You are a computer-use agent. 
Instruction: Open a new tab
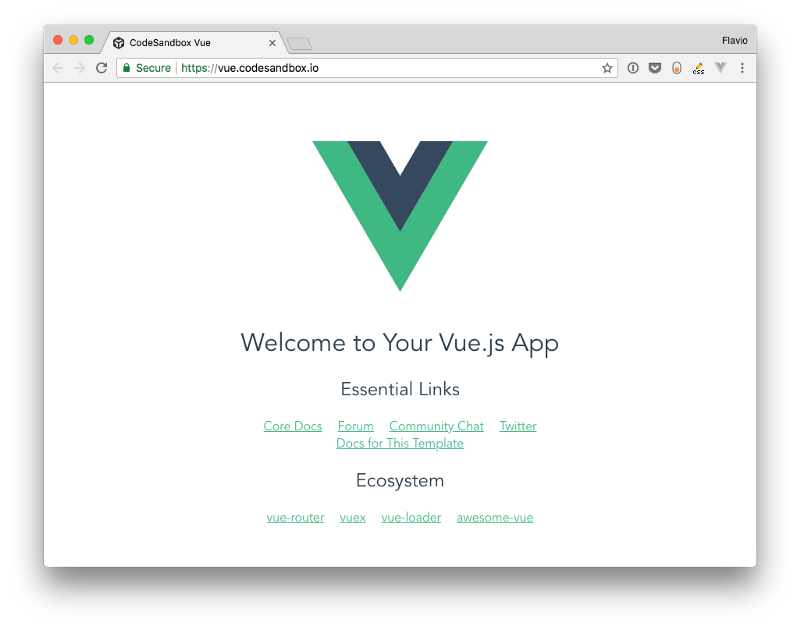(x=299, y=44)
